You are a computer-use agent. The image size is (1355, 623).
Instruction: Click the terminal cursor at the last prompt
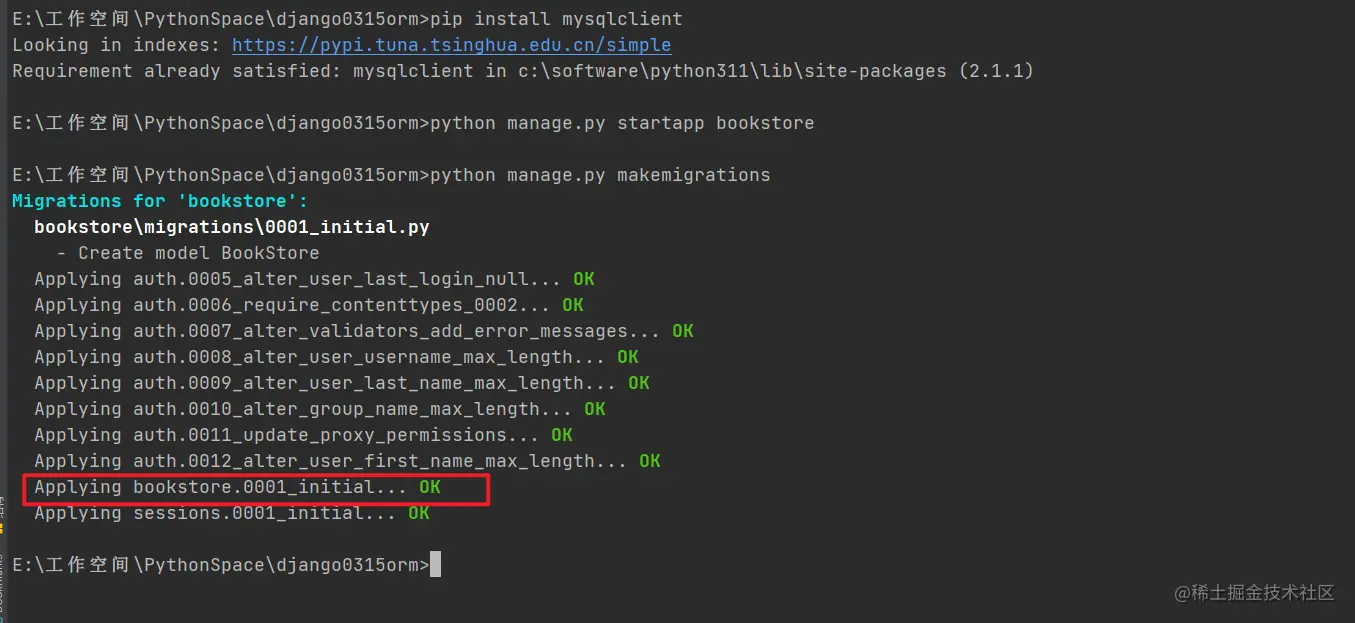click(x=435, y=565)
